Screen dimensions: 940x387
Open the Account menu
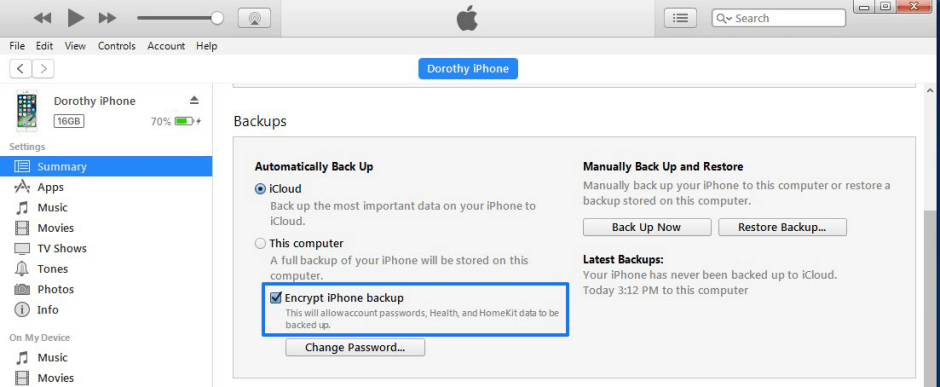coord(166,46)
